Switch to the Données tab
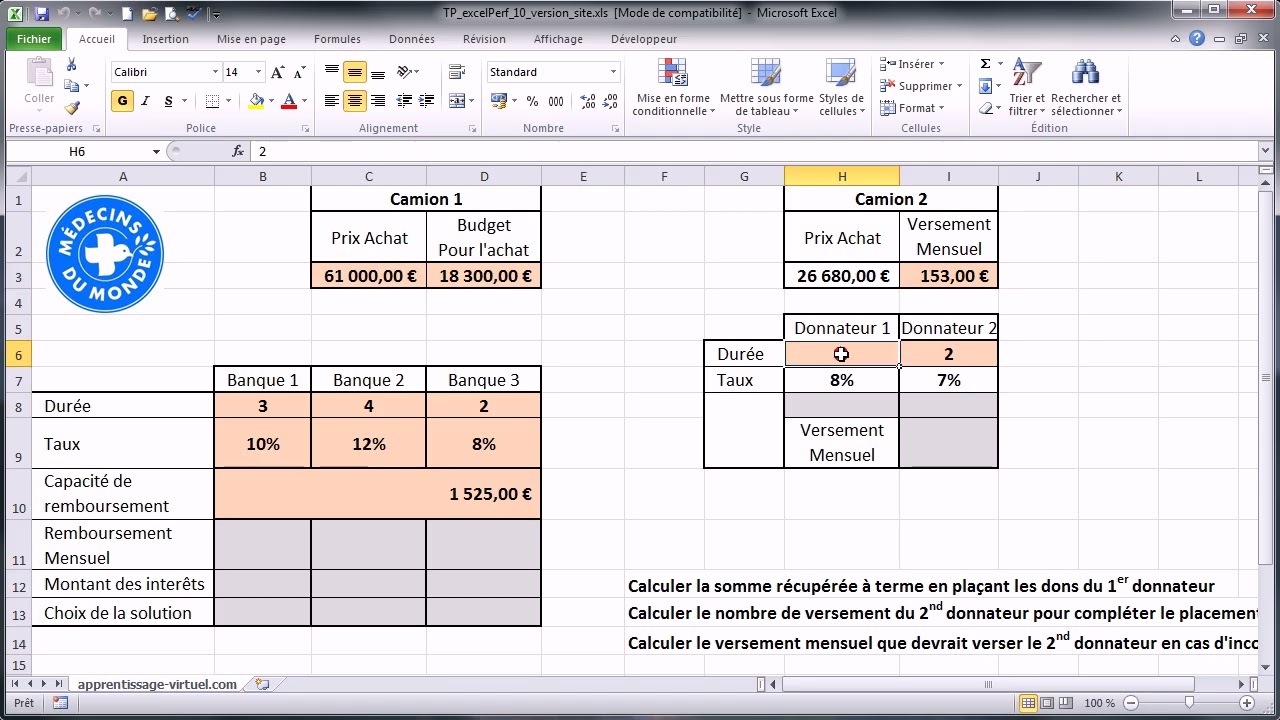1280x720 pixels. pyautogui.click(x=412, y=39)
